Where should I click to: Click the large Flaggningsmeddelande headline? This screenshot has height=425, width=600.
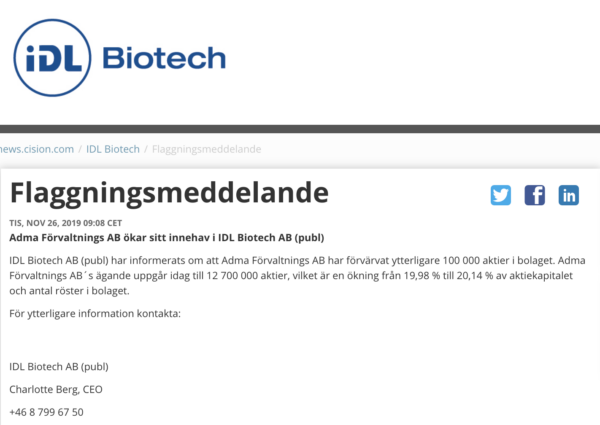169,192
